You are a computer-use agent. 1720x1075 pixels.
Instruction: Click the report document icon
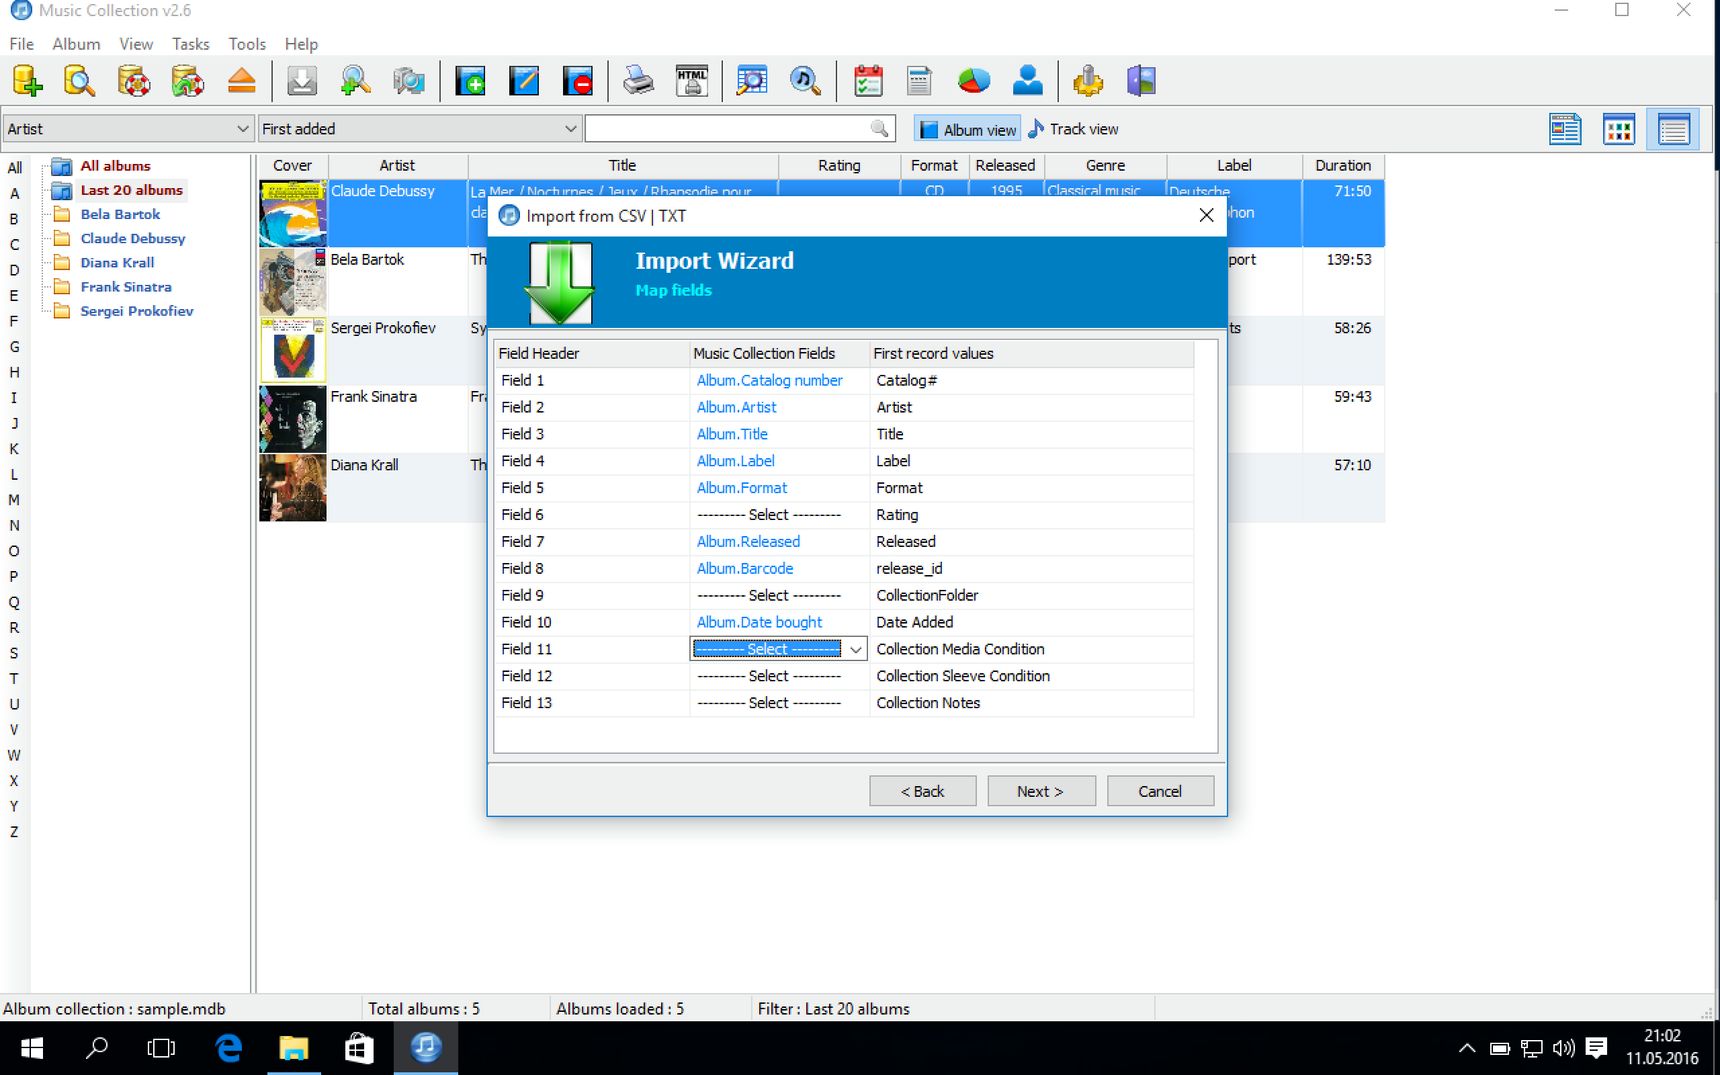pyautogui.click(x=920, y=81)
